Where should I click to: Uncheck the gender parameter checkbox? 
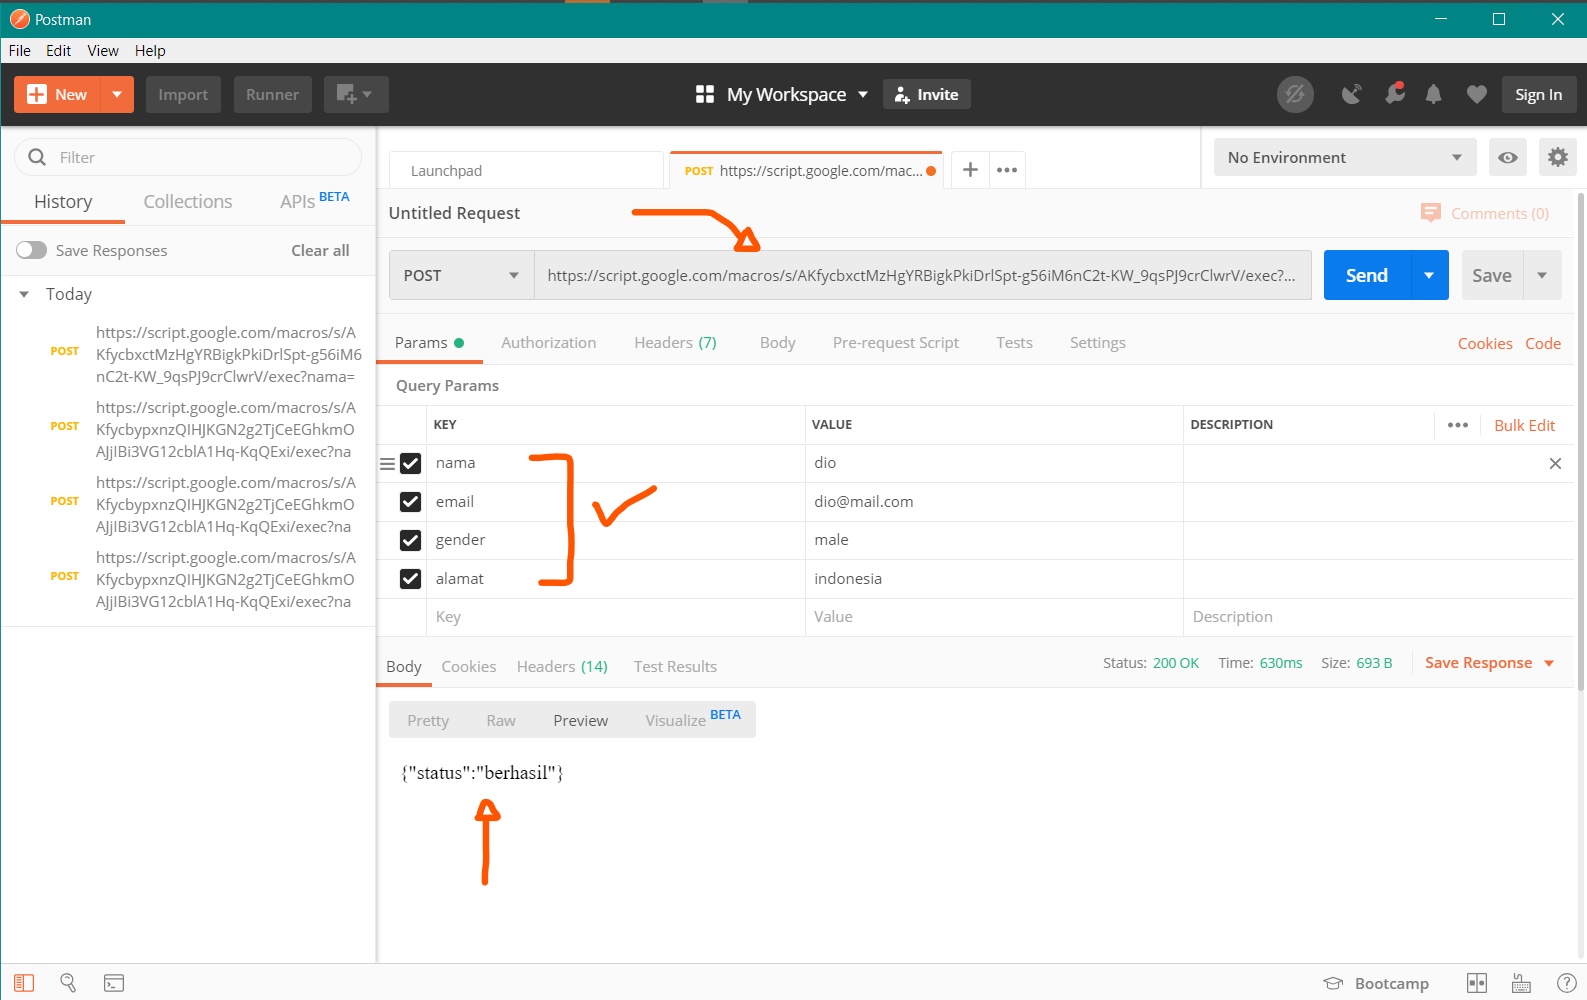click(x=410, y=540)
